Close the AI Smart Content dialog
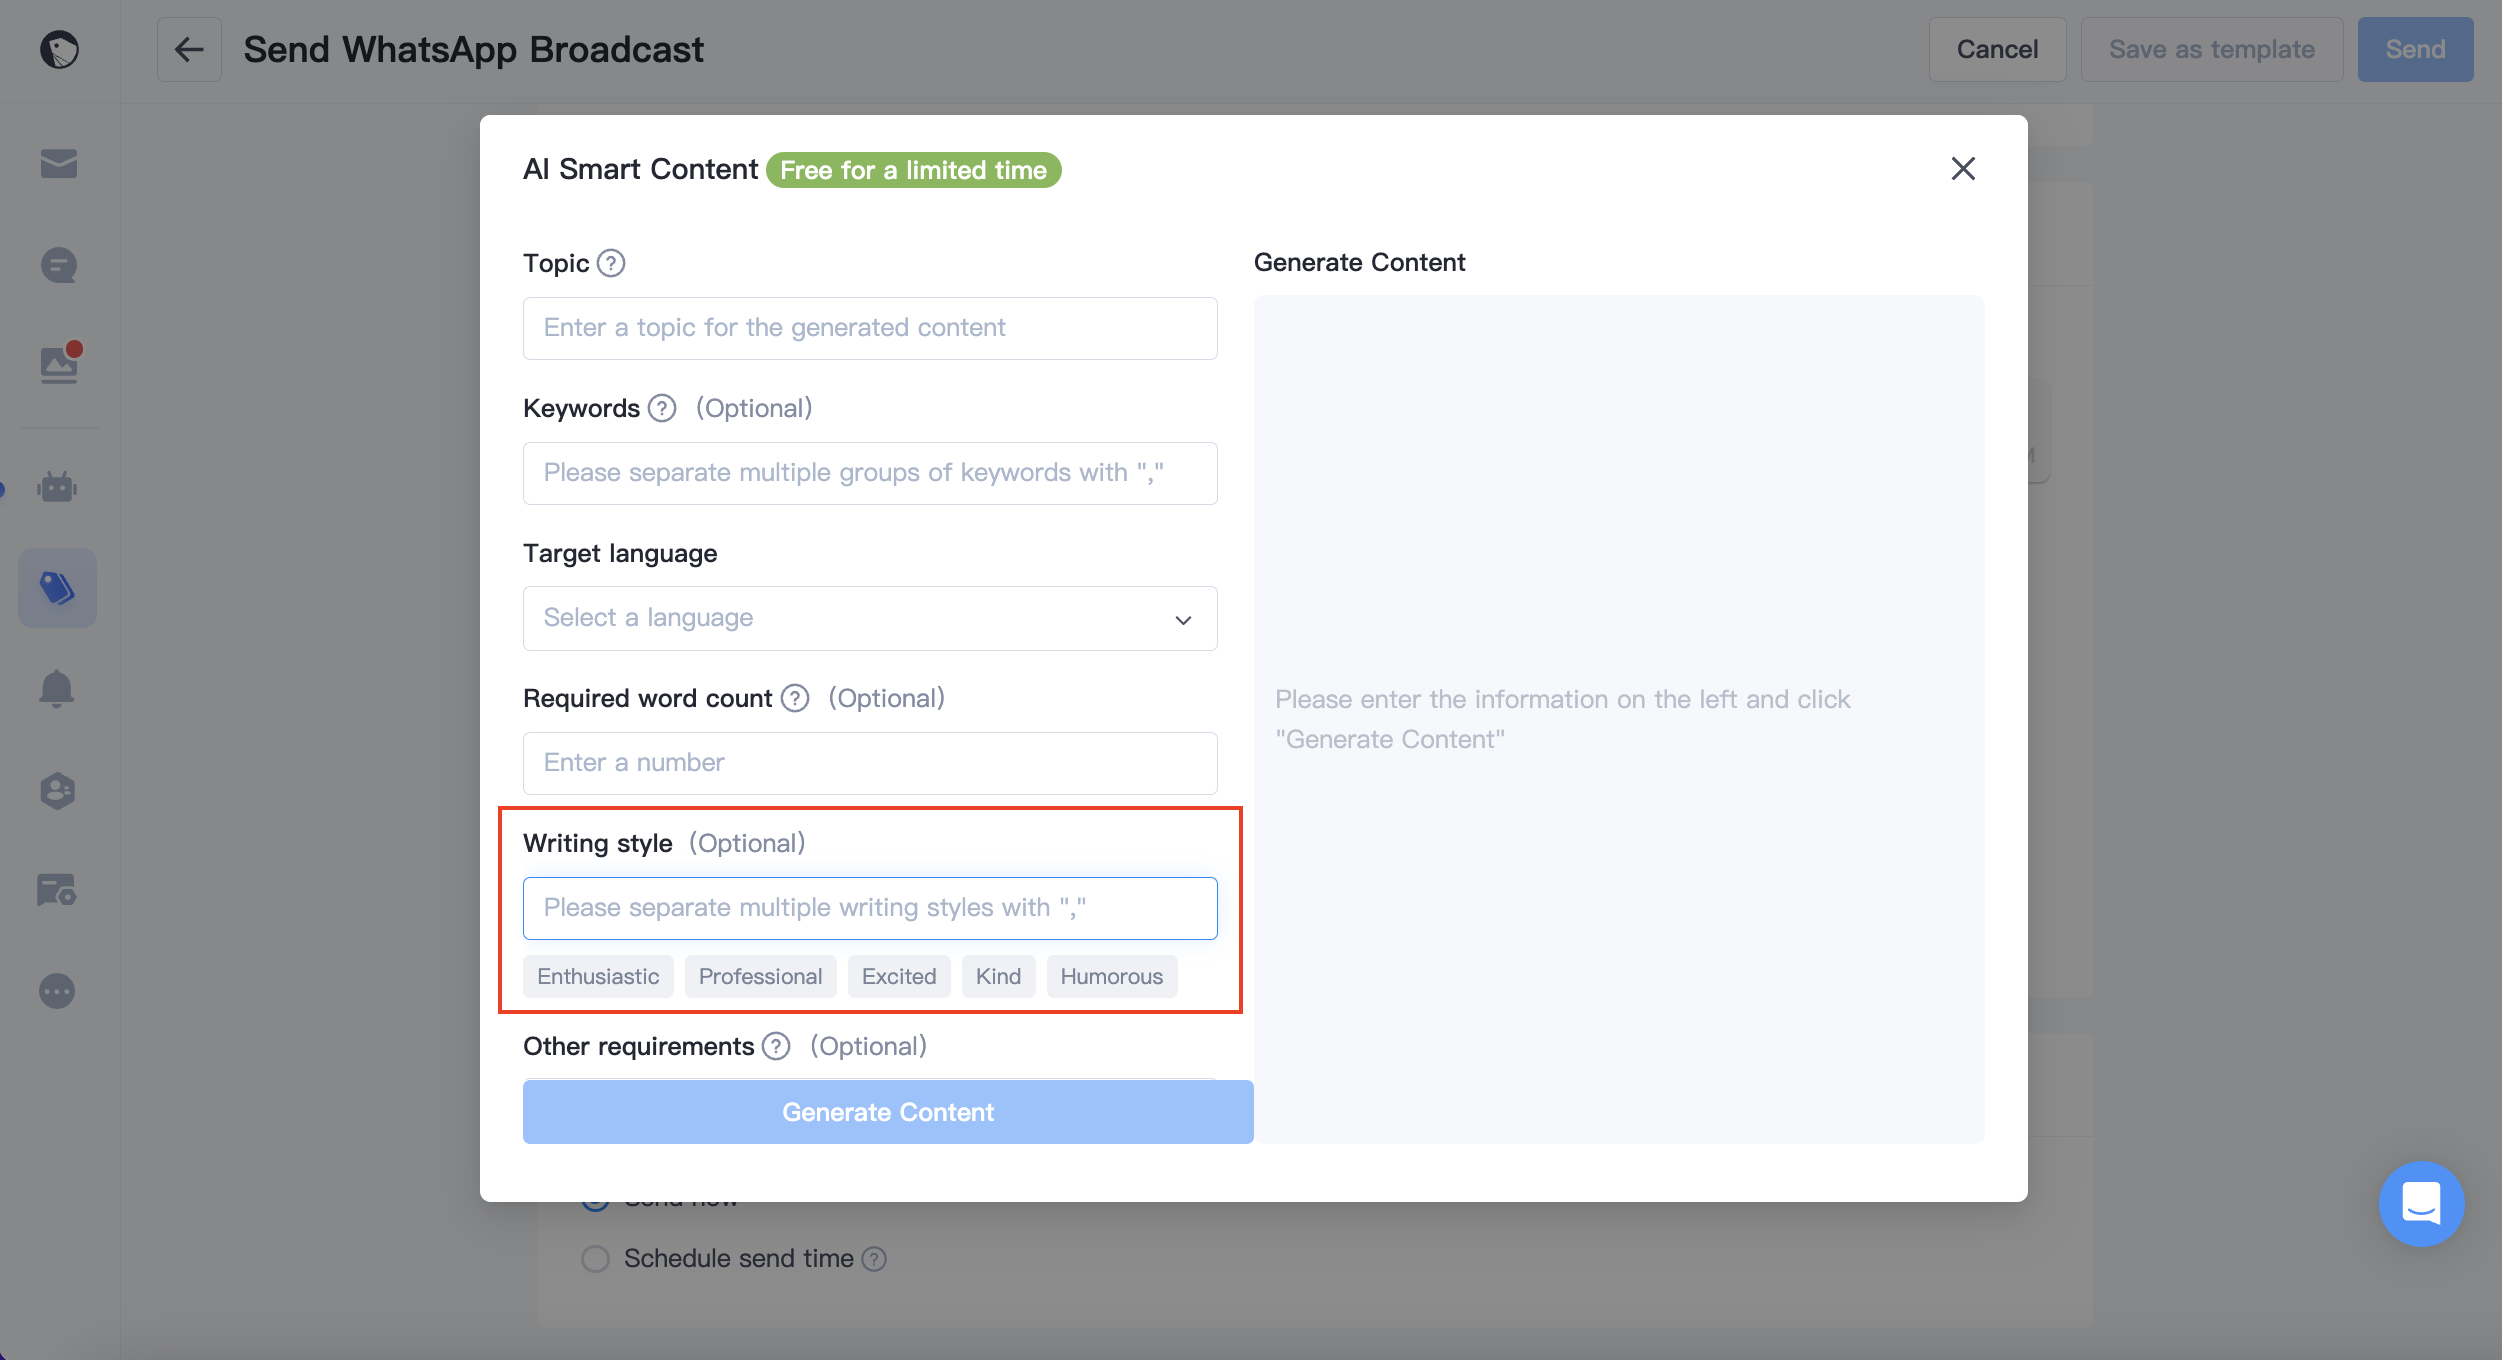Image resolution: width=2502 pixels, height=1360 pixels. click(1963, 168)
